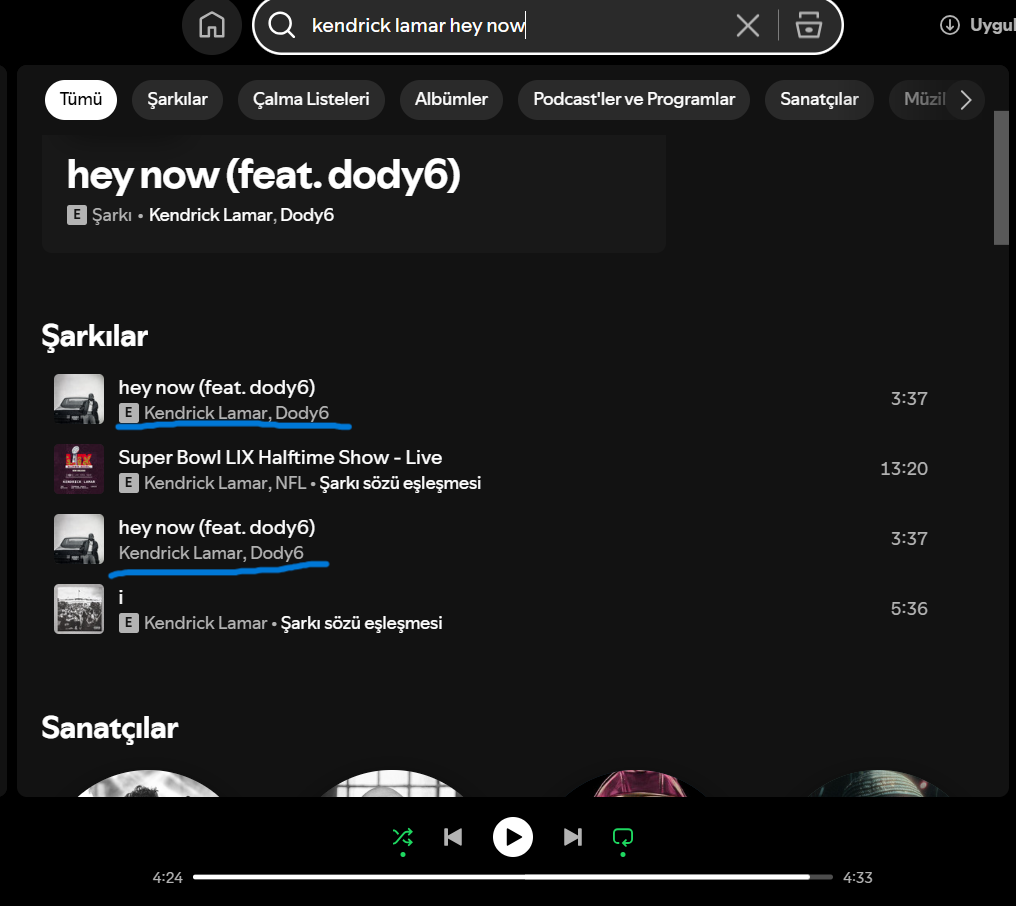Screen dimensions: 1016x906
Task: Click the 13:20 duration text
Action: pos(904,469)
